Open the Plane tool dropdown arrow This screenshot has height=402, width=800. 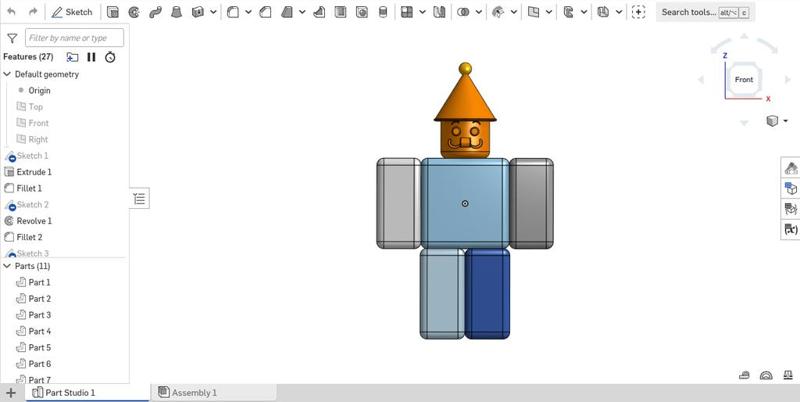[x=548, y=12]
